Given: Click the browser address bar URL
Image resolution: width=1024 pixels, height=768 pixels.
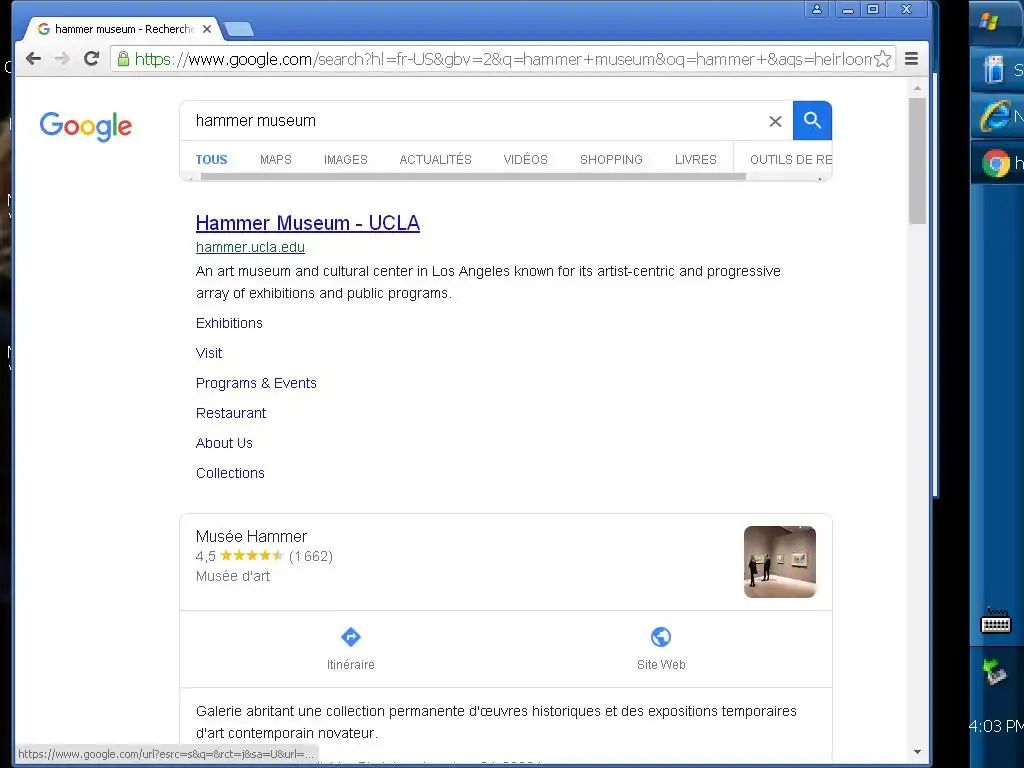Looking at the screenshot, I should 503,59.
